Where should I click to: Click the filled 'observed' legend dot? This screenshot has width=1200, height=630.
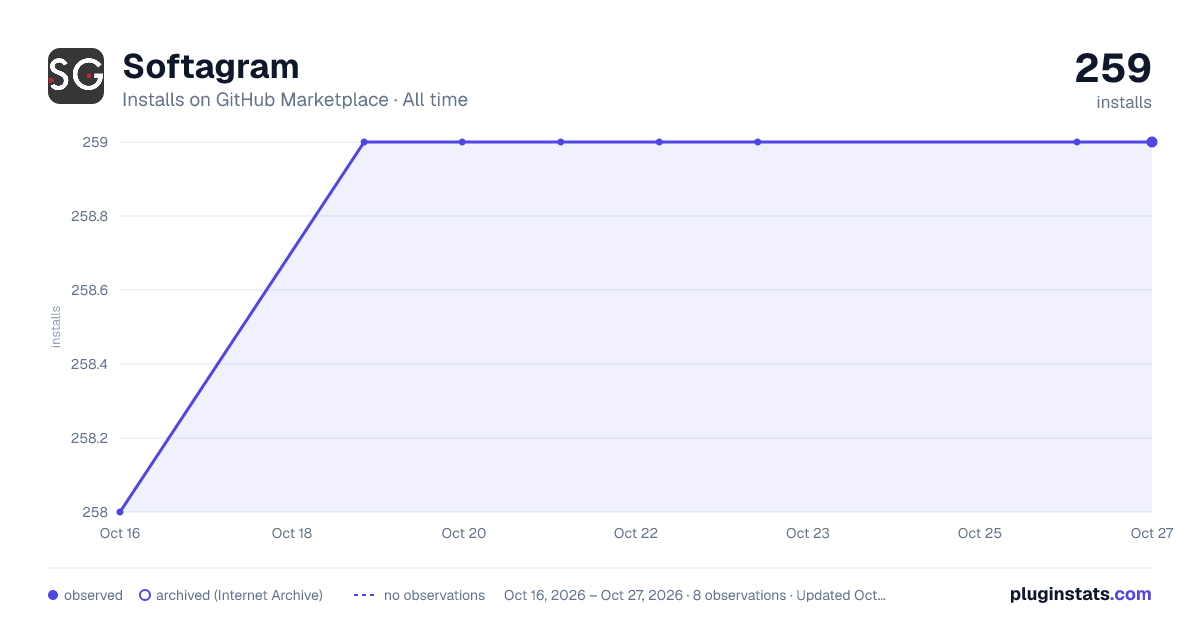tap(53, 595)
